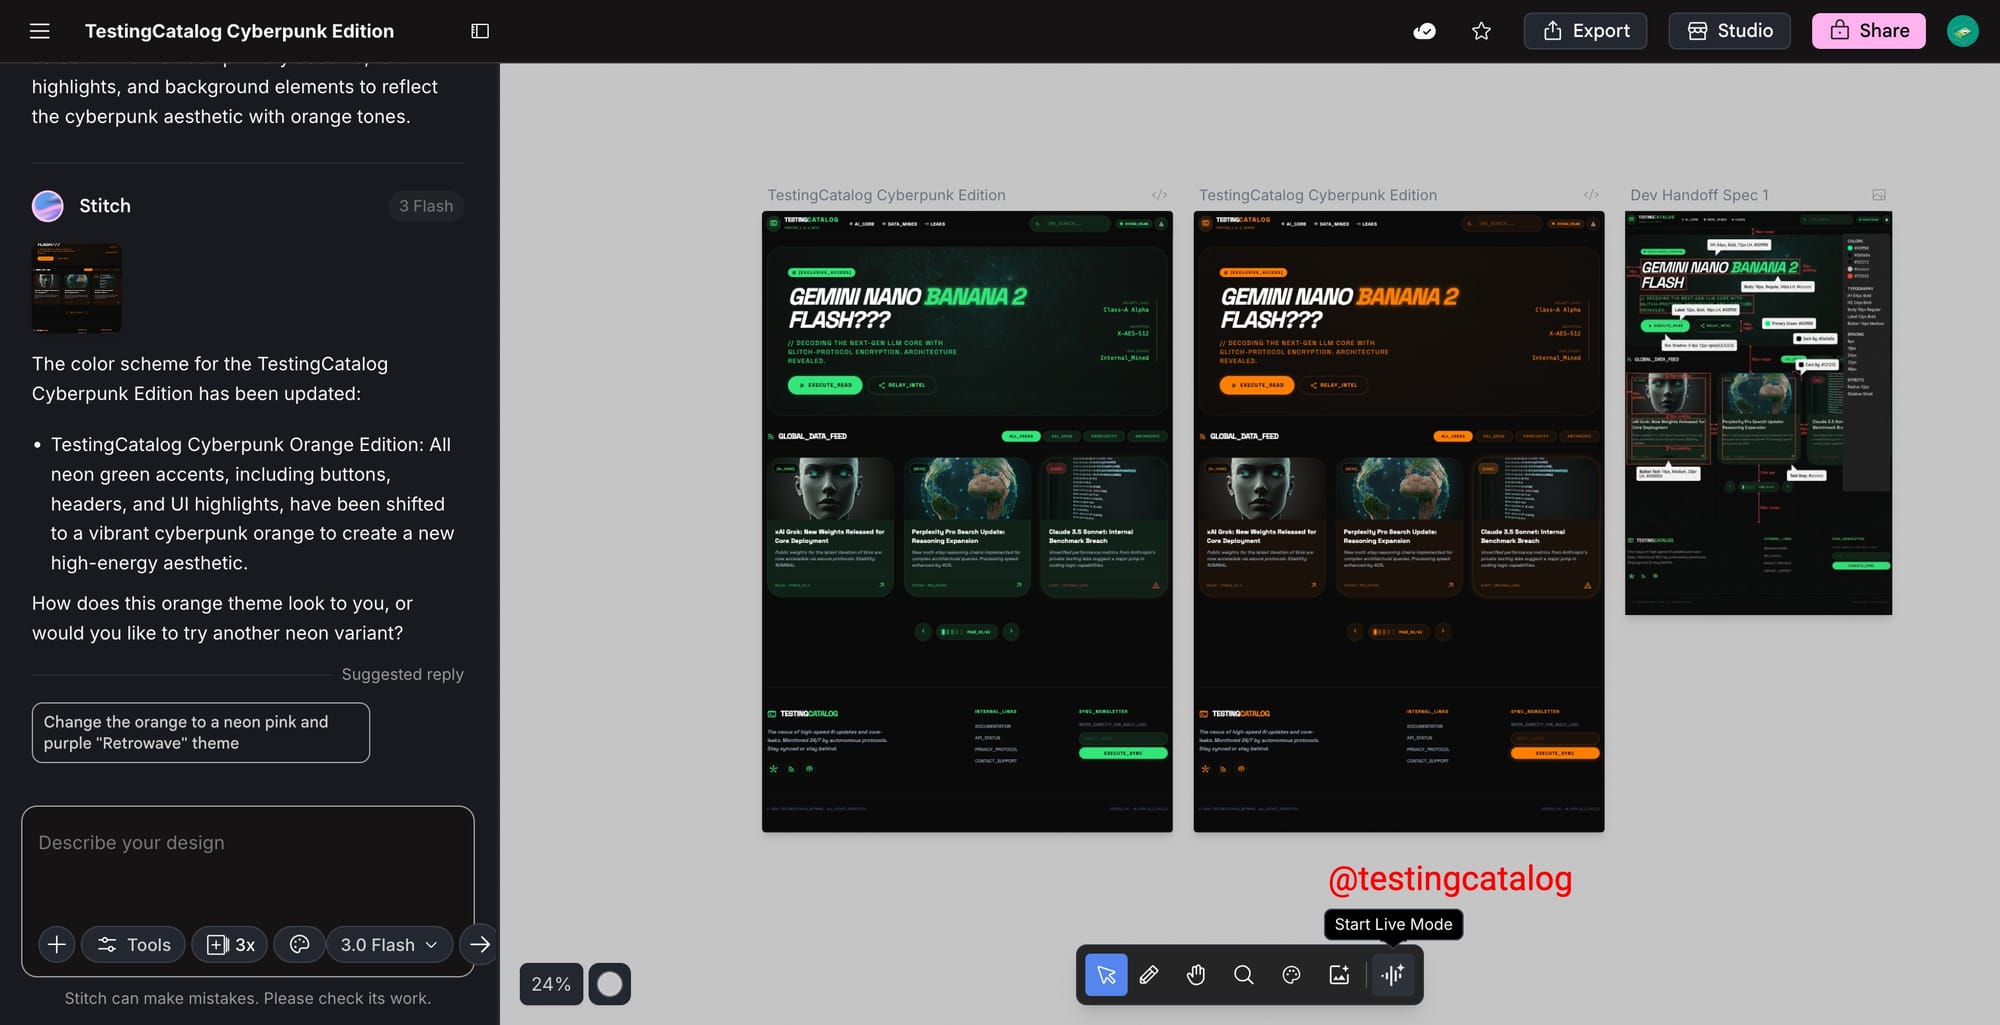Start Live Mode with the waveform icon

pos(1393,975)
